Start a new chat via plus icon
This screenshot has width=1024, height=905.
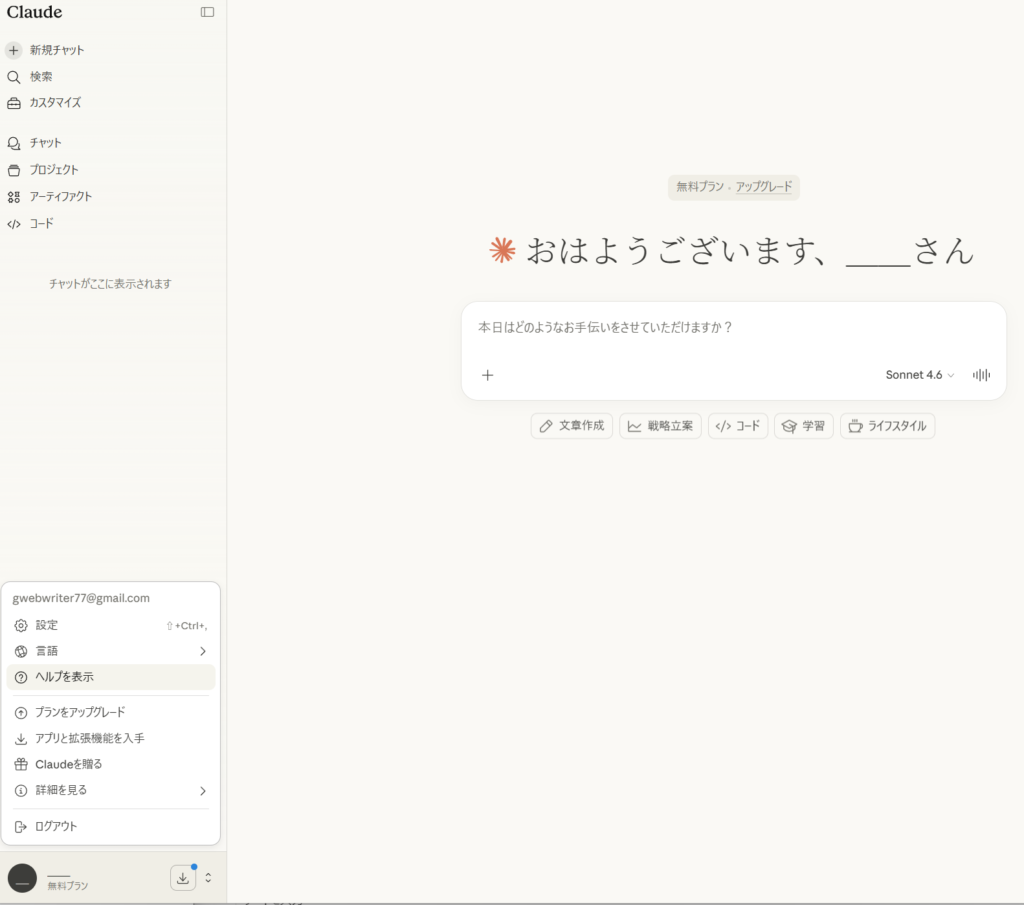pyautogui.click(x=14, y=50)
